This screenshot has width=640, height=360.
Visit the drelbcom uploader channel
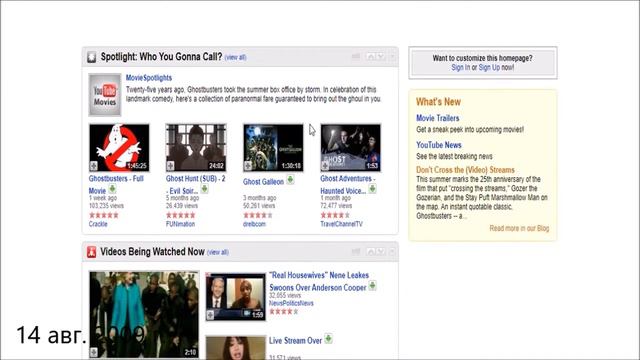[x=254, y=224]
